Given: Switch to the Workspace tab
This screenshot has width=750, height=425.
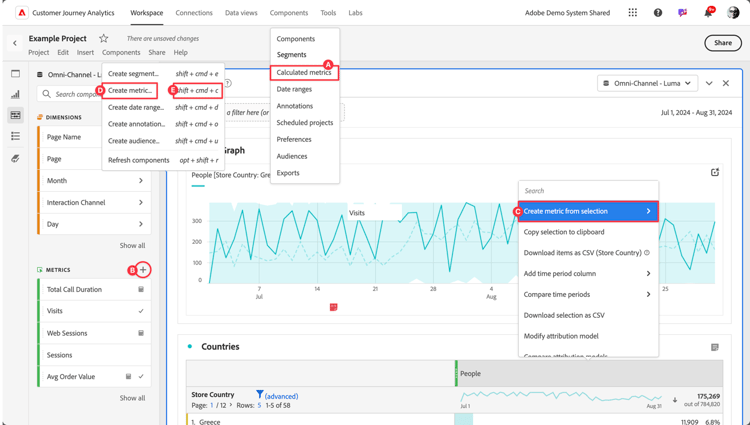Looking at the screenshot, I should 146,13.
